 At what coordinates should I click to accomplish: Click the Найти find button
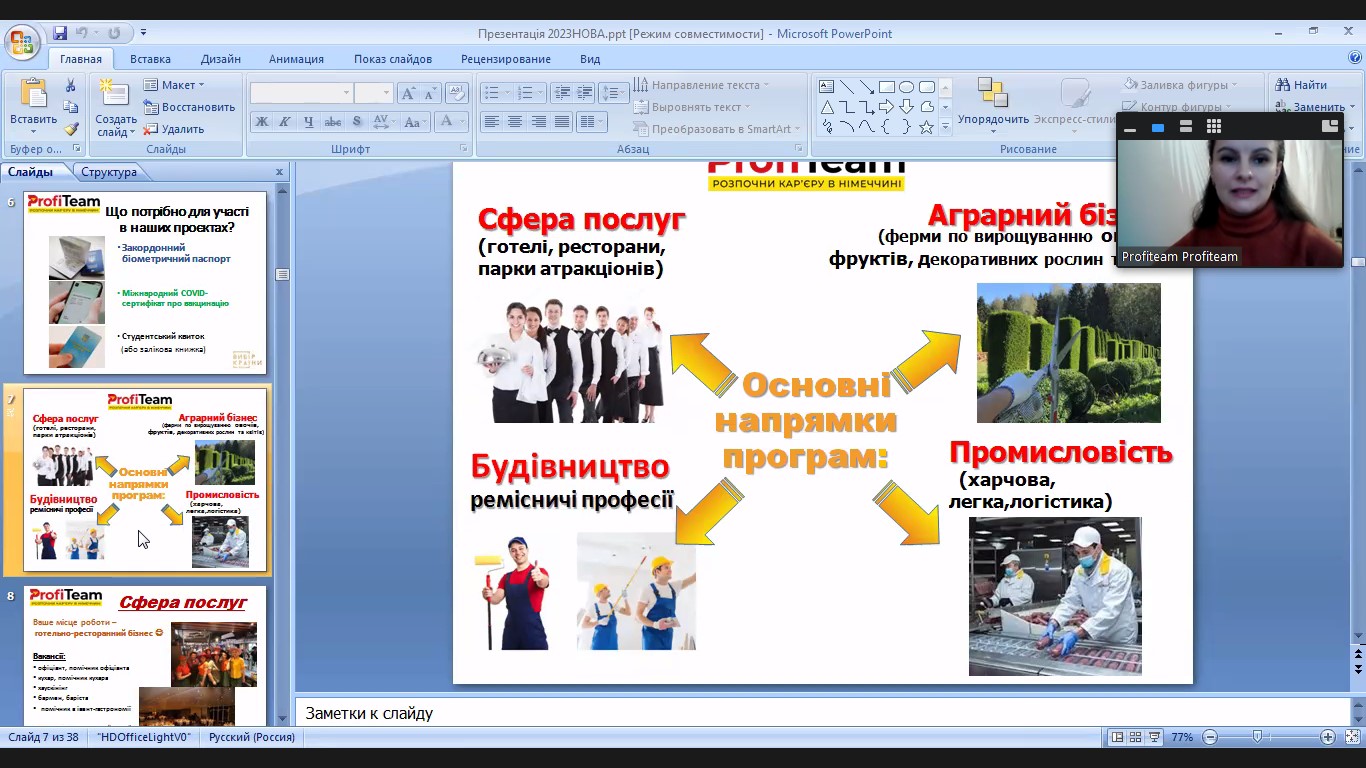point(1301,85)
